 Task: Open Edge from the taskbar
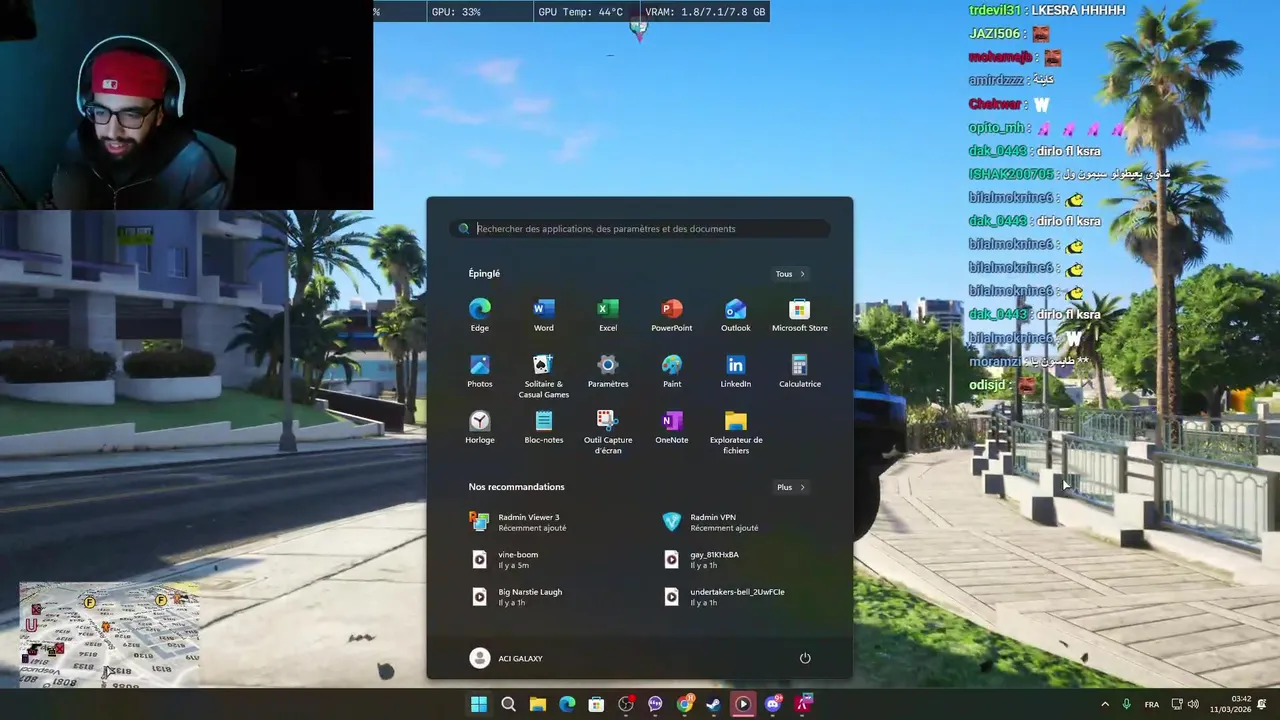pos(567,704)
